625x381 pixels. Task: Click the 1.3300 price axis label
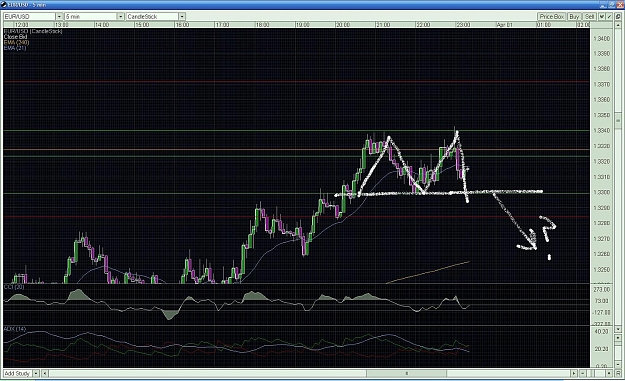pos(601,192)
